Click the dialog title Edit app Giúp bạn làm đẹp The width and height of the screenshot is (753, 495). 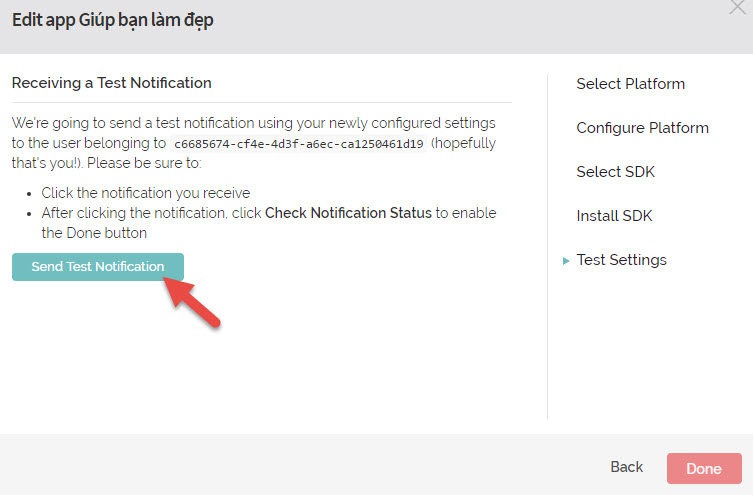pyautogui.click(x=112, y=19)
